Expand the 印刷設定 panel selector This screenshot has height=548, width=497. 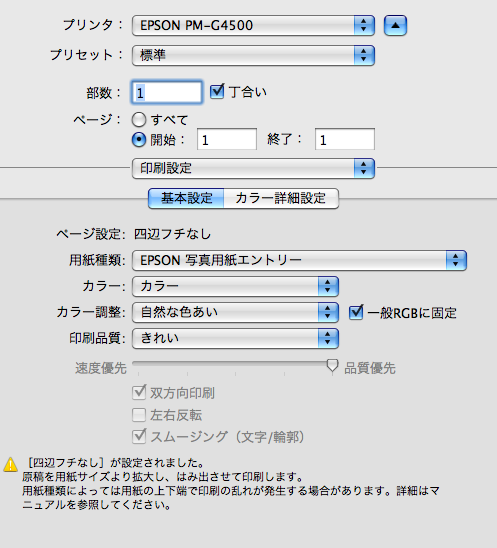pos(253,168)
